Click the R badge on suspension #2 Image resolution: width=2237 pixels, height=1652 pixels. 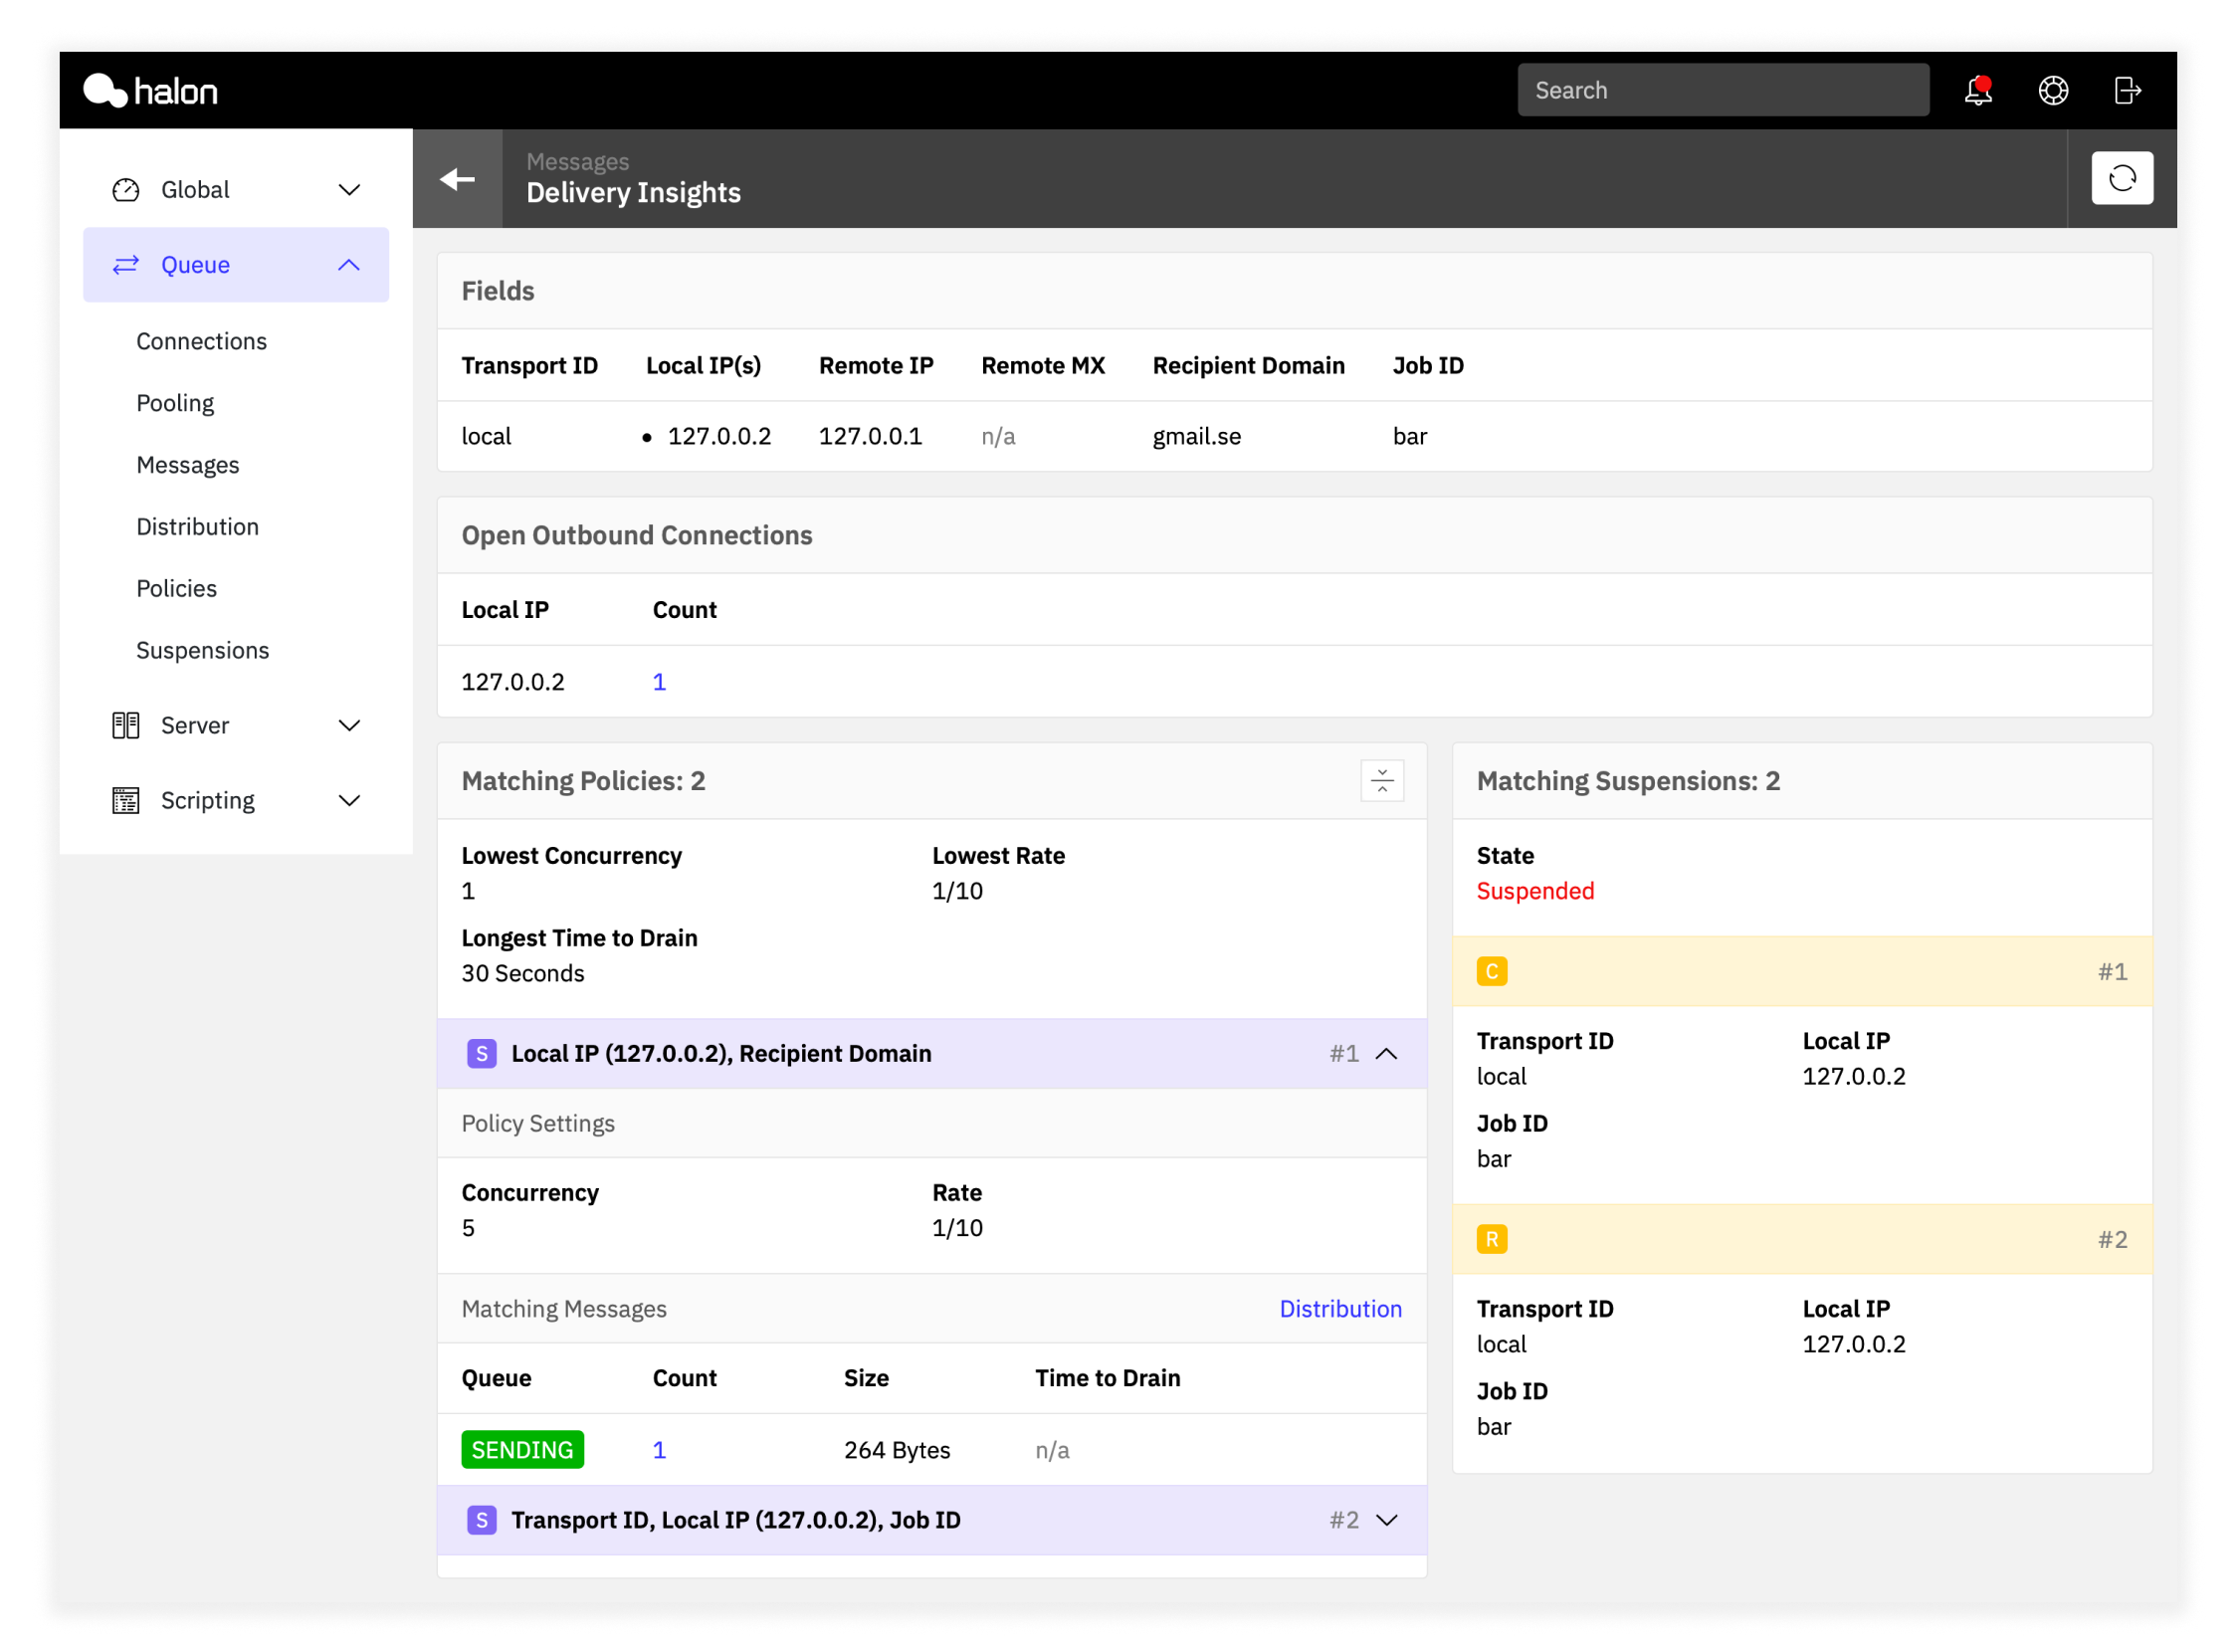click(x=1492, y=1238)
